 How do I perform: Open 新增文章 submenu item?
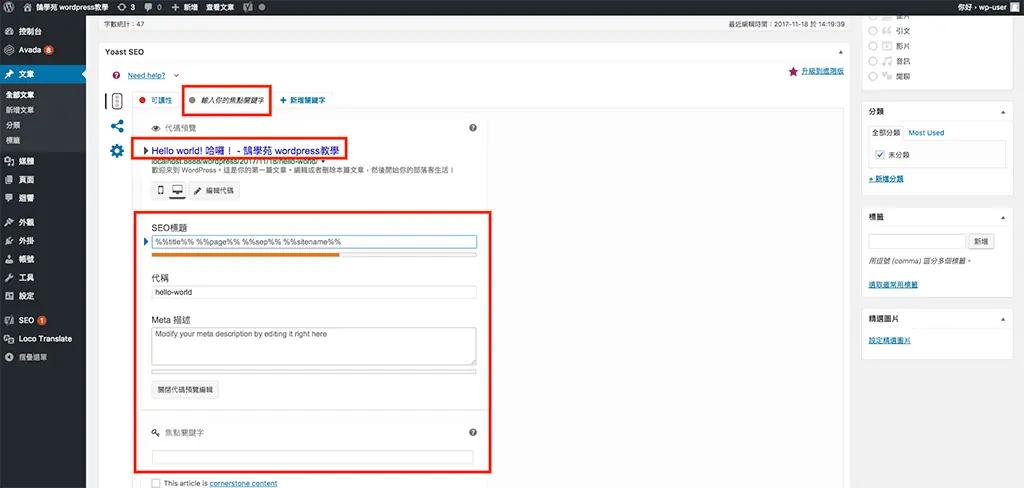tap(20, 110)
